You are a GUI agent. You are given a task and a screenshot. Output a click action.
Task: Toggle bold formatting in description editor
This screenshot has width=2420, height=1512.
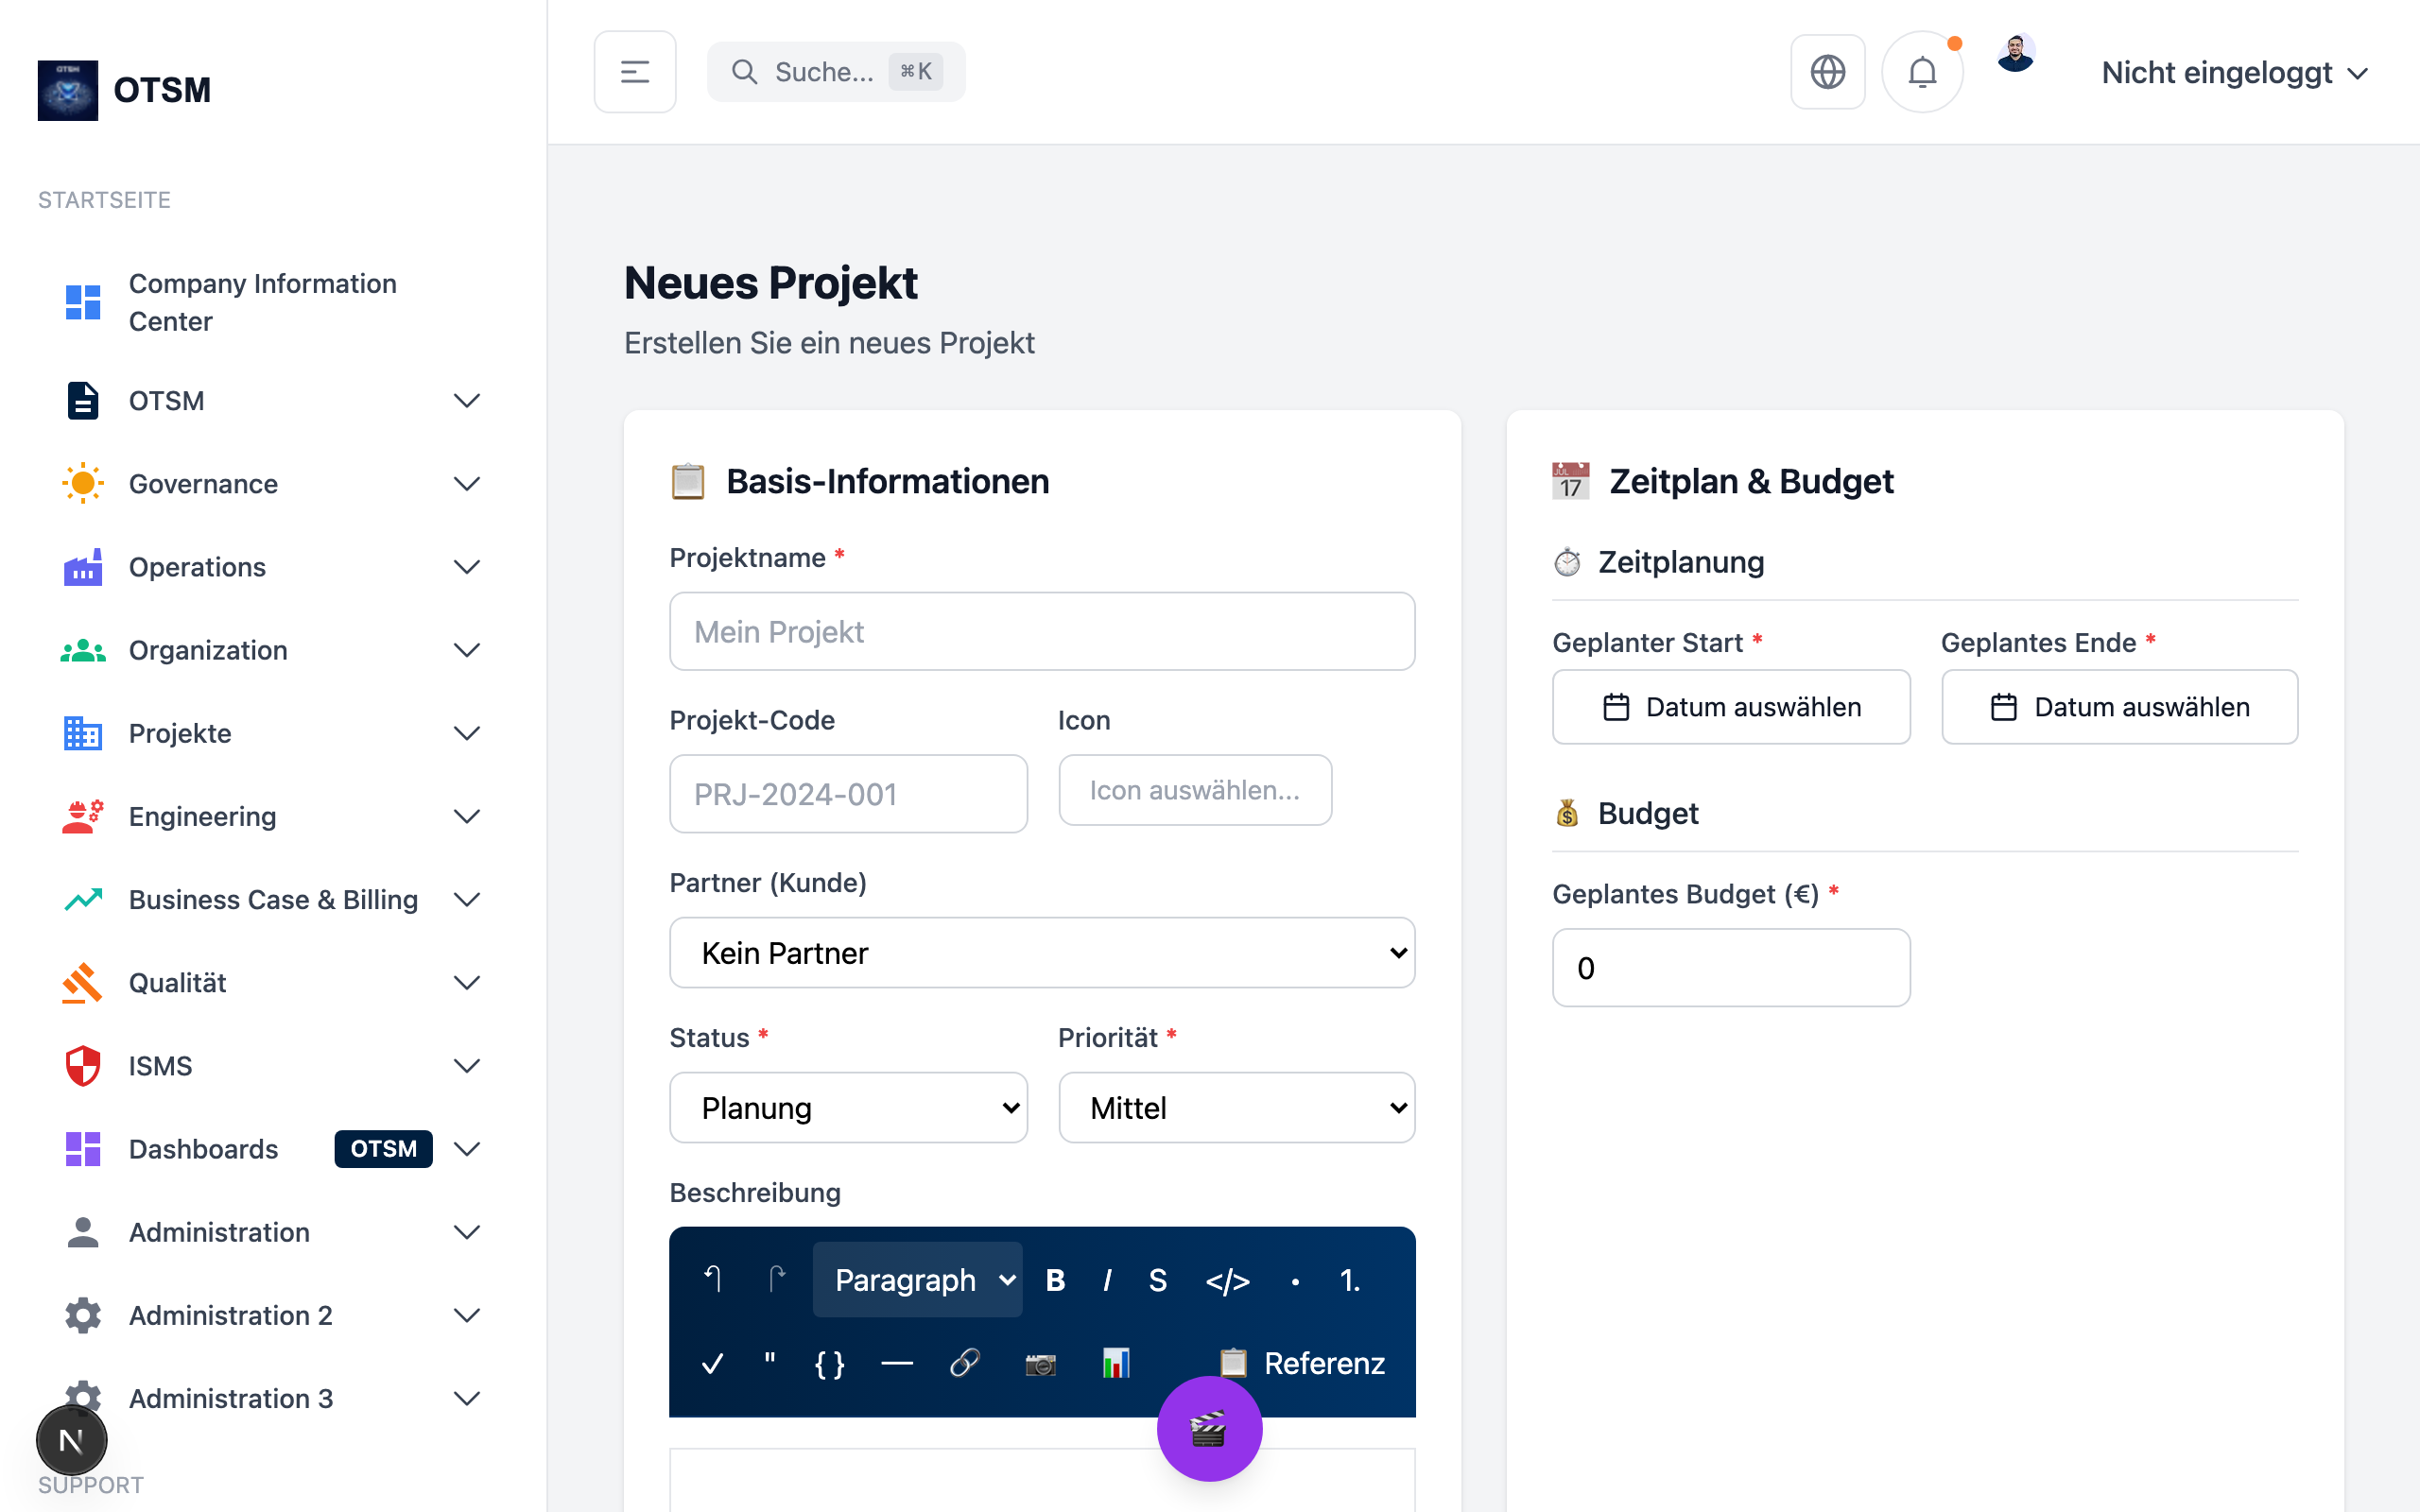pyautogui.click(x=1055, y=1280)
